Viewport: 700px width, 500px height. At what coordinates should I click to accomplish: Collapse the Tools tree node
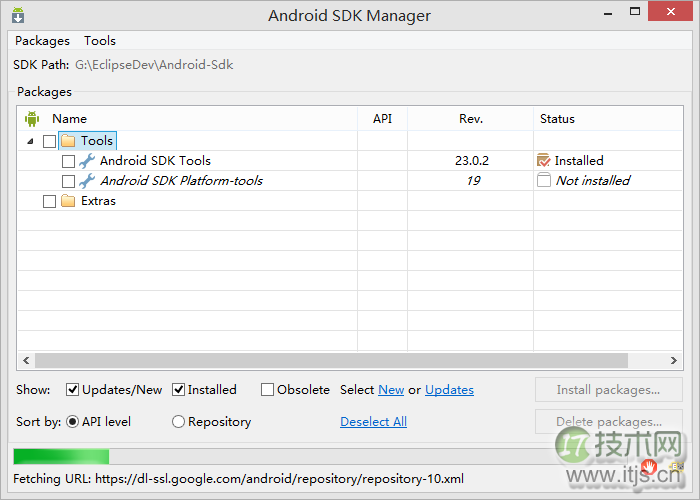point(30,141)
